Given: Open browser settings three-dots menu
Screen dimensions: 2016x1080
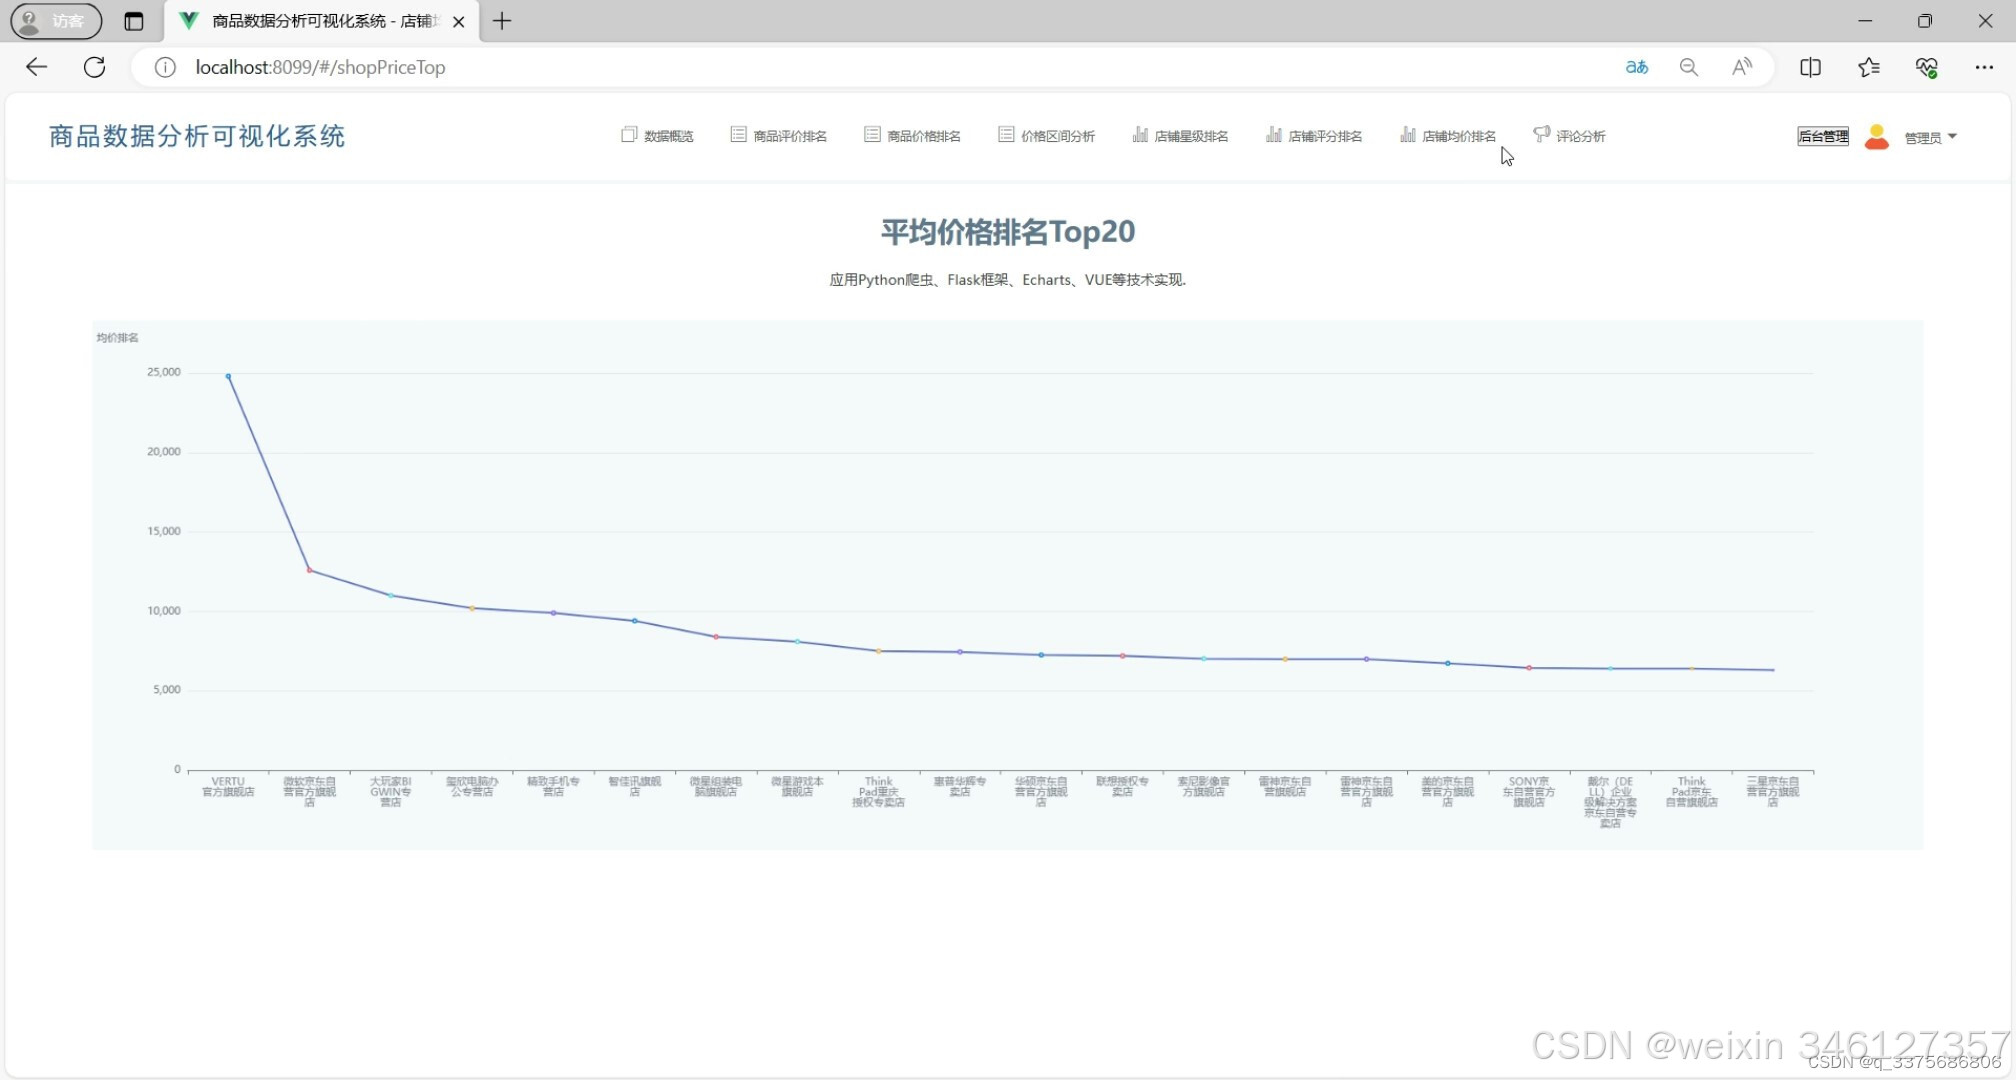Looking at the screenshot, I should click(1984, 67).
